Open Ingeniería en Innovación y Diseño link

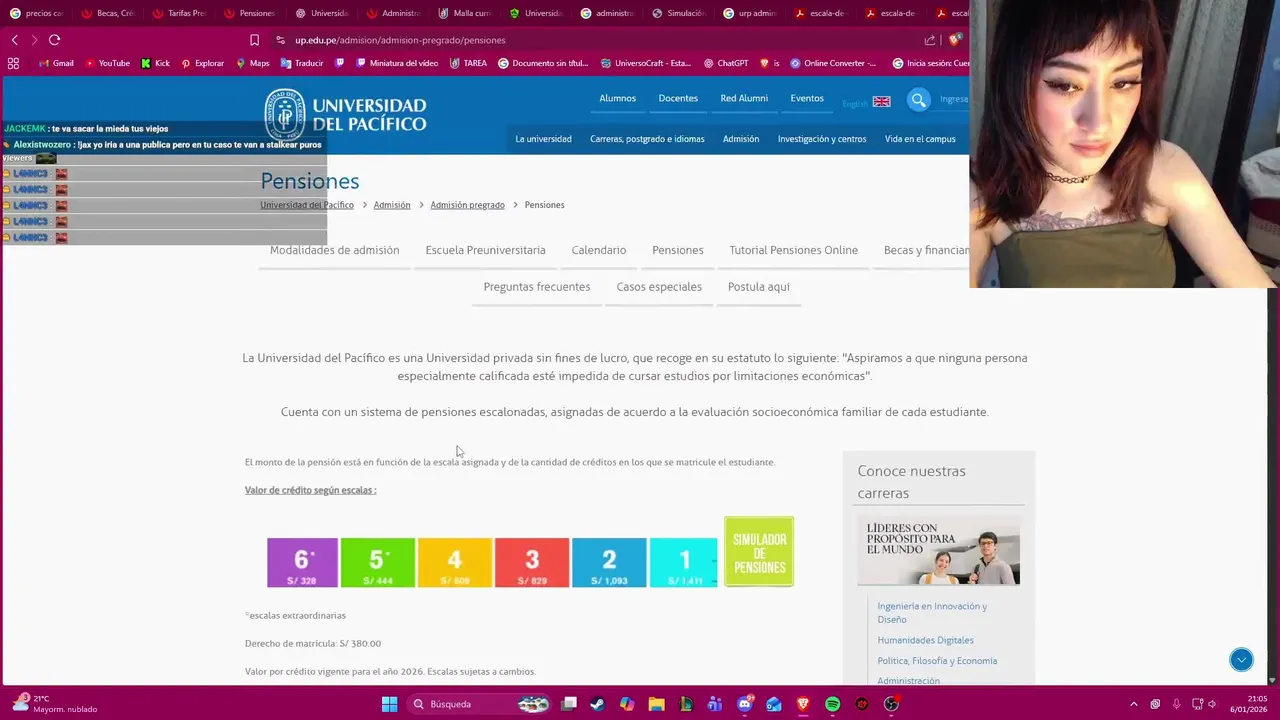pos(932,612)
